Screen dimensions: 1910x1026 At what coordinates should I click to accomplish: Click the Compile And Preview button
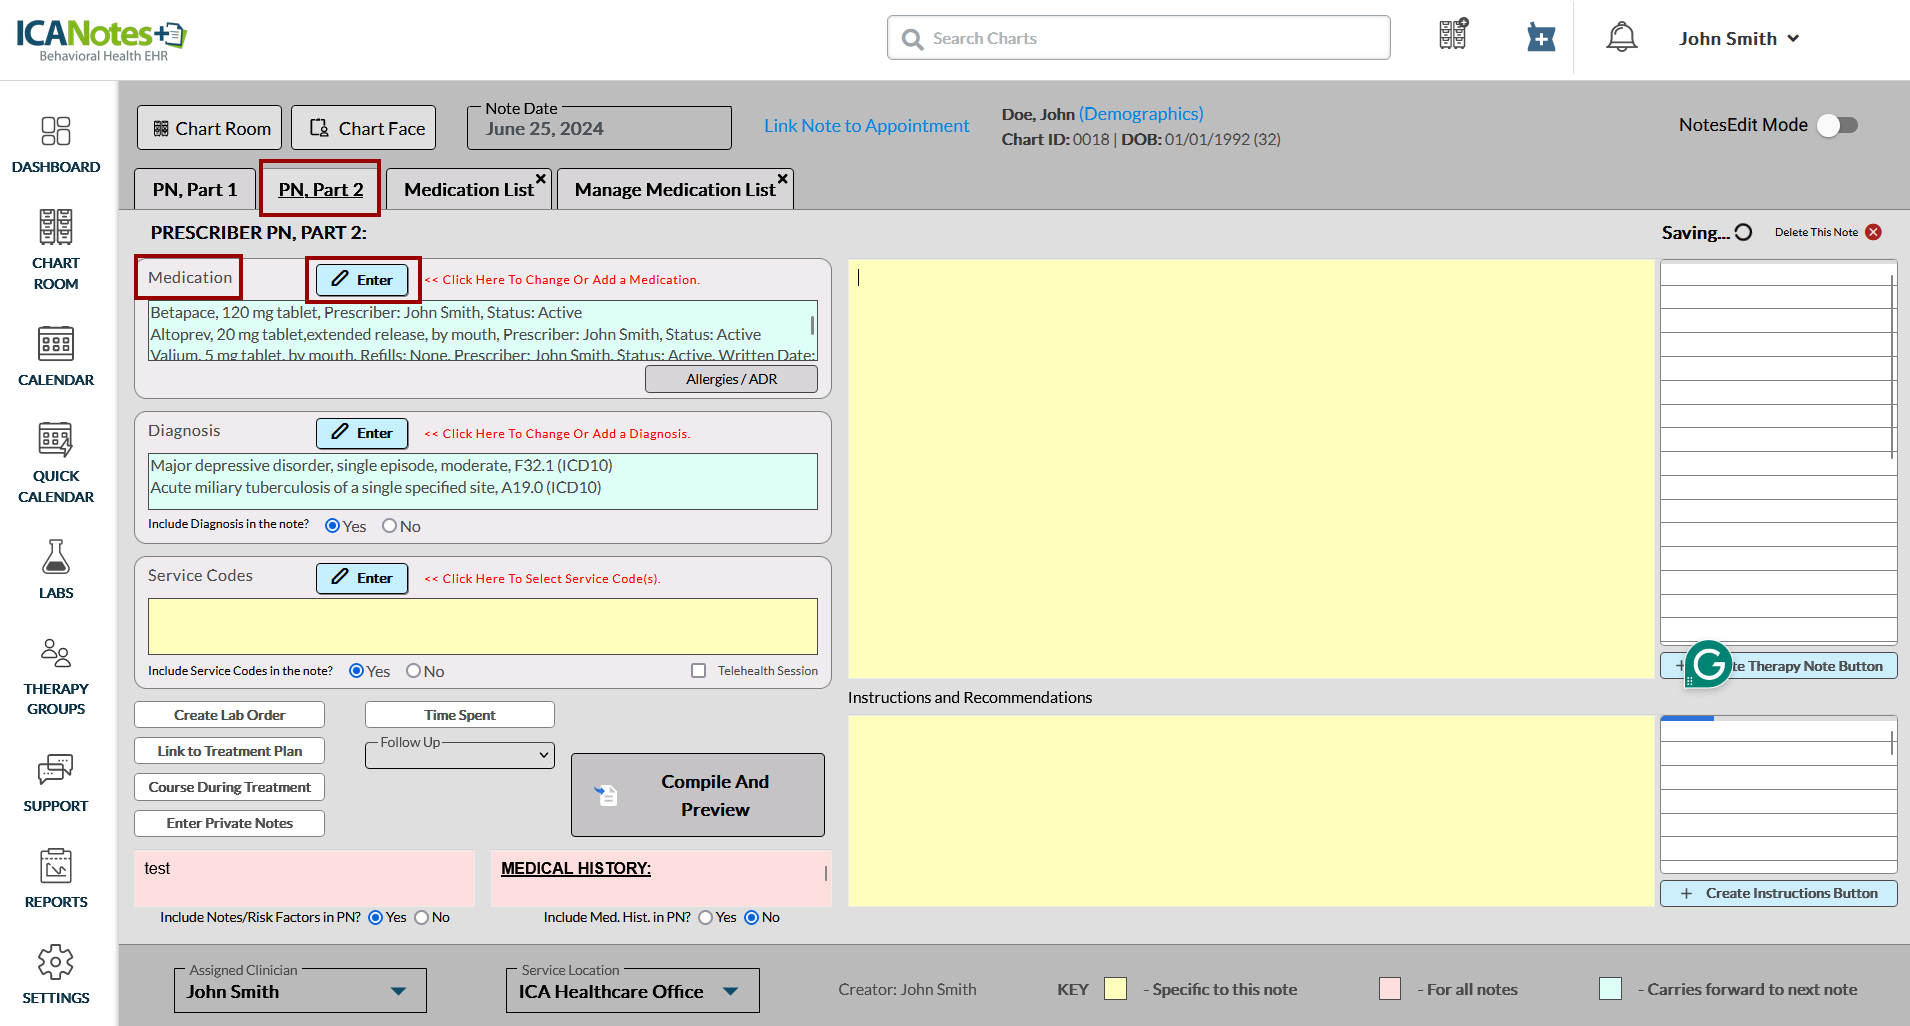click(698, 795)
